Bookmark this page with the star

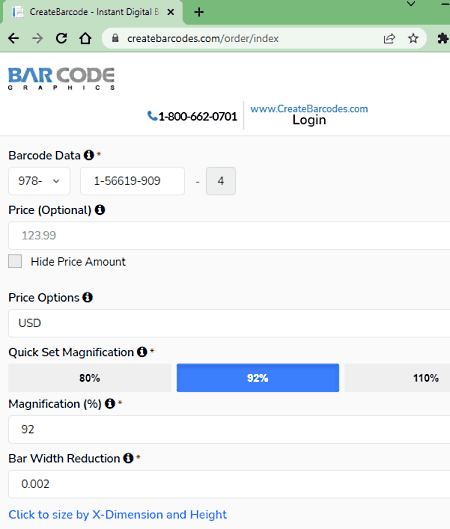tap(413, 38)
